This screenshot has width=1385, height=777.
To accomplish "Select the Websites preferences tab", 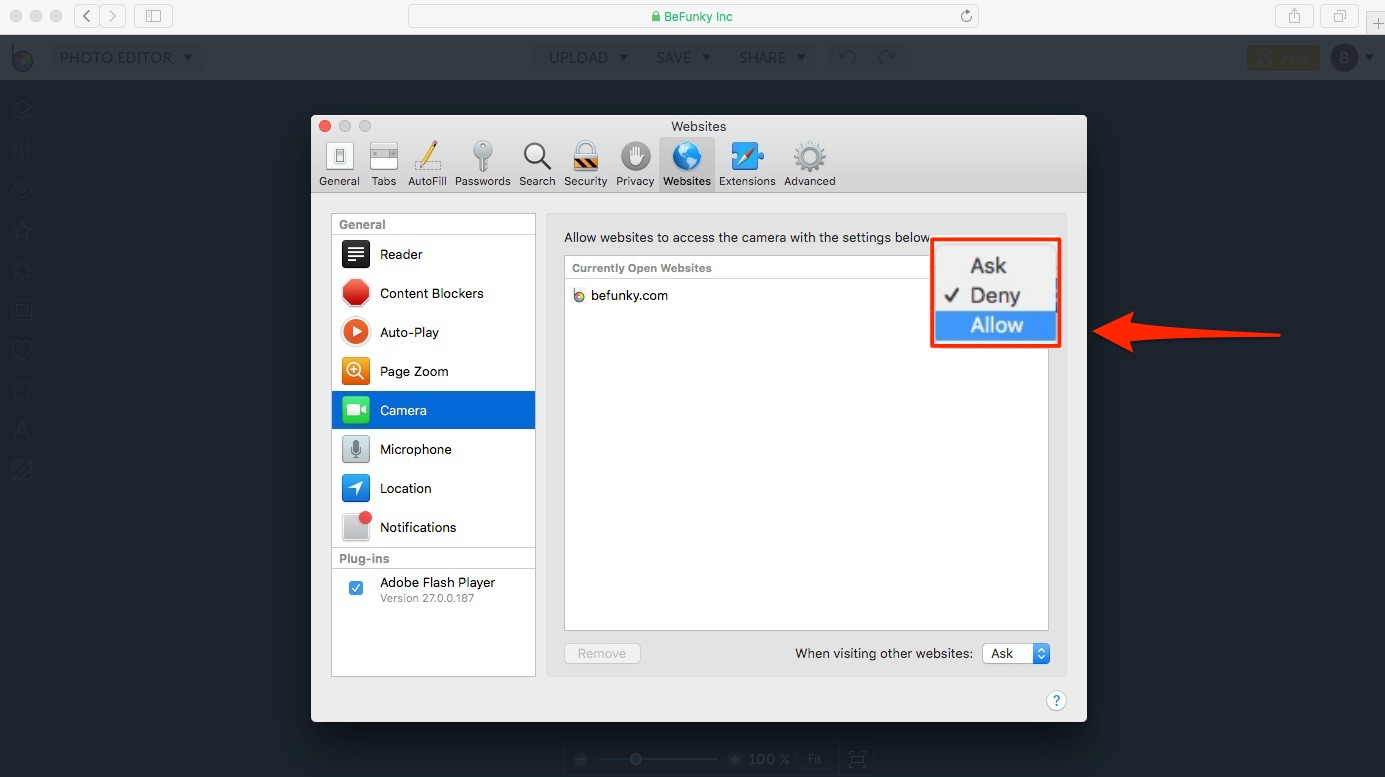I will [687, 164].
